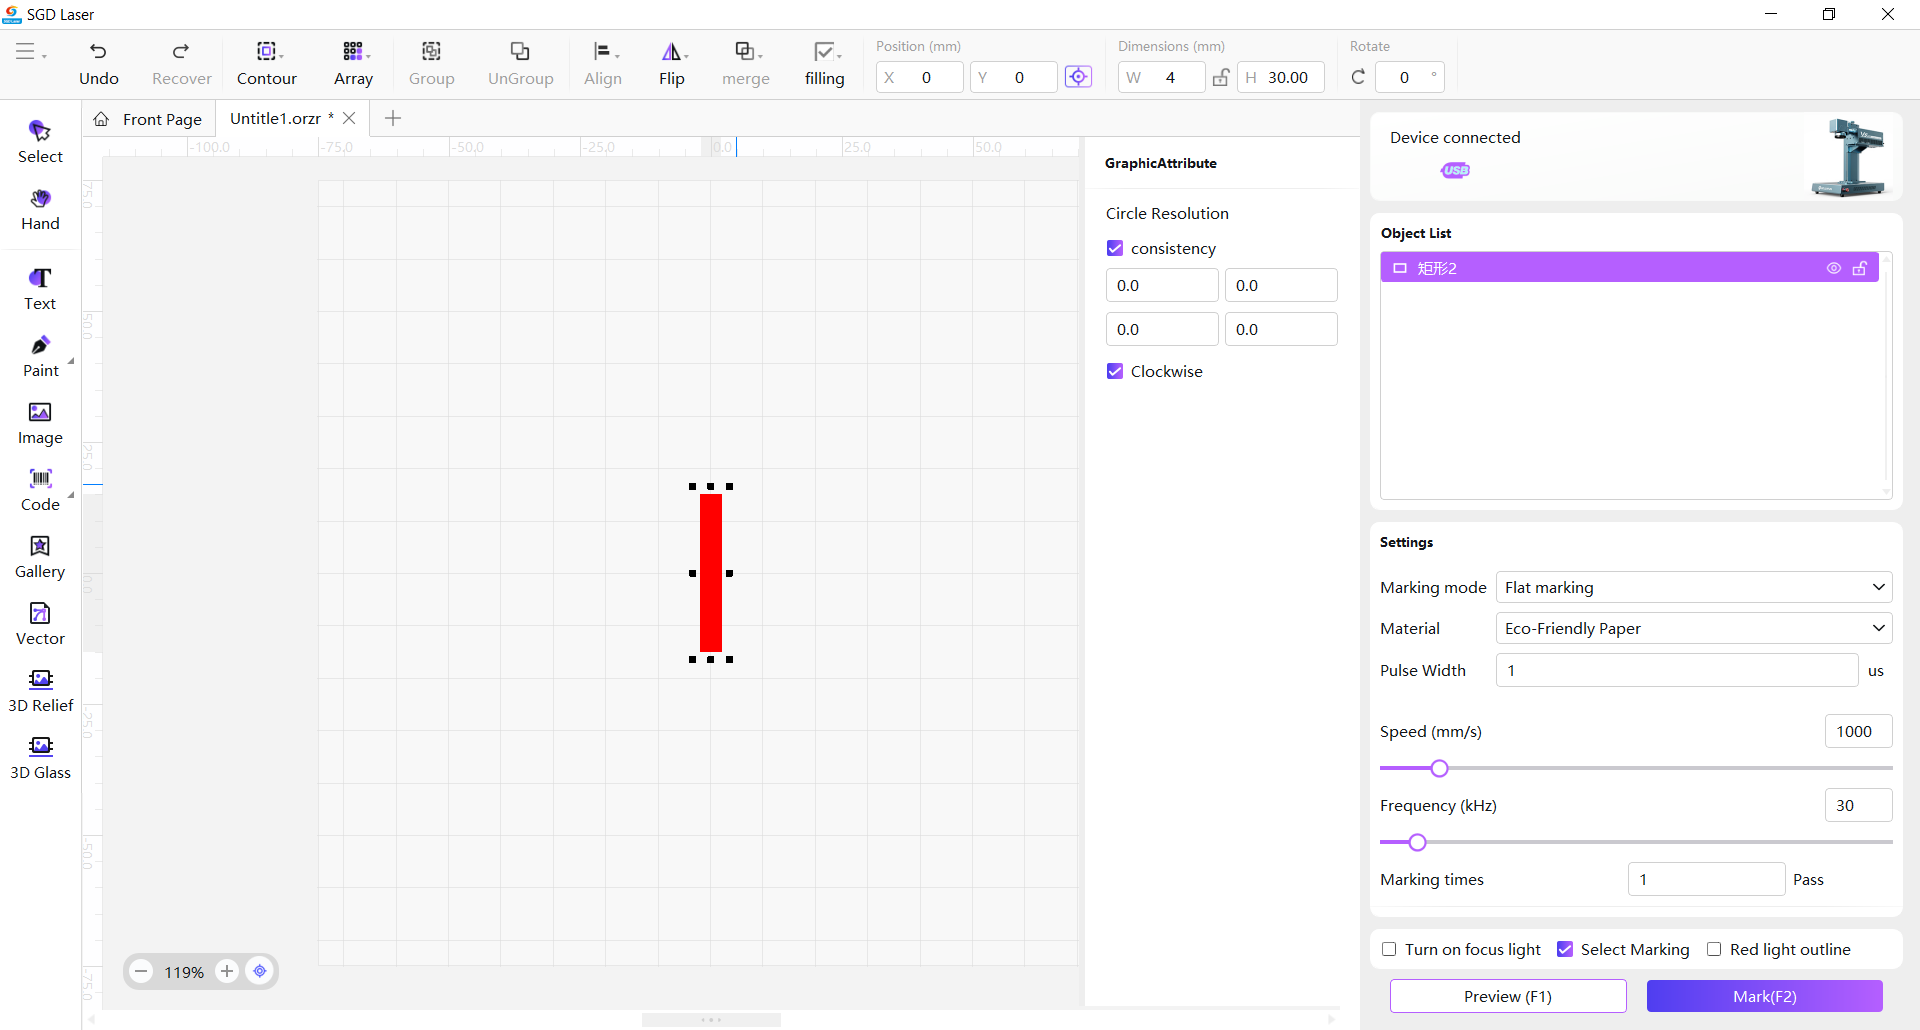
Task: Click the center position target icon
Action: coord(1078,77)
